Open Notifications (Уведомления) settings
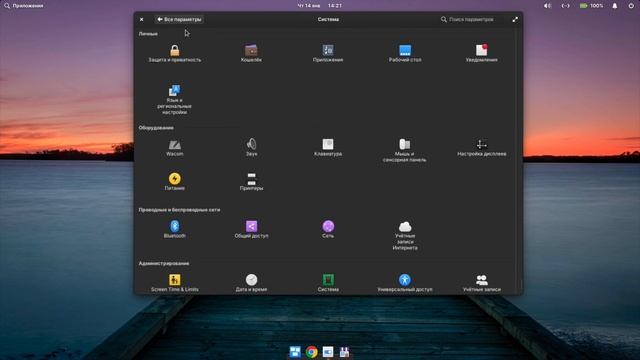The height and width of the screenshot is (360, 640). click(482, 53)
